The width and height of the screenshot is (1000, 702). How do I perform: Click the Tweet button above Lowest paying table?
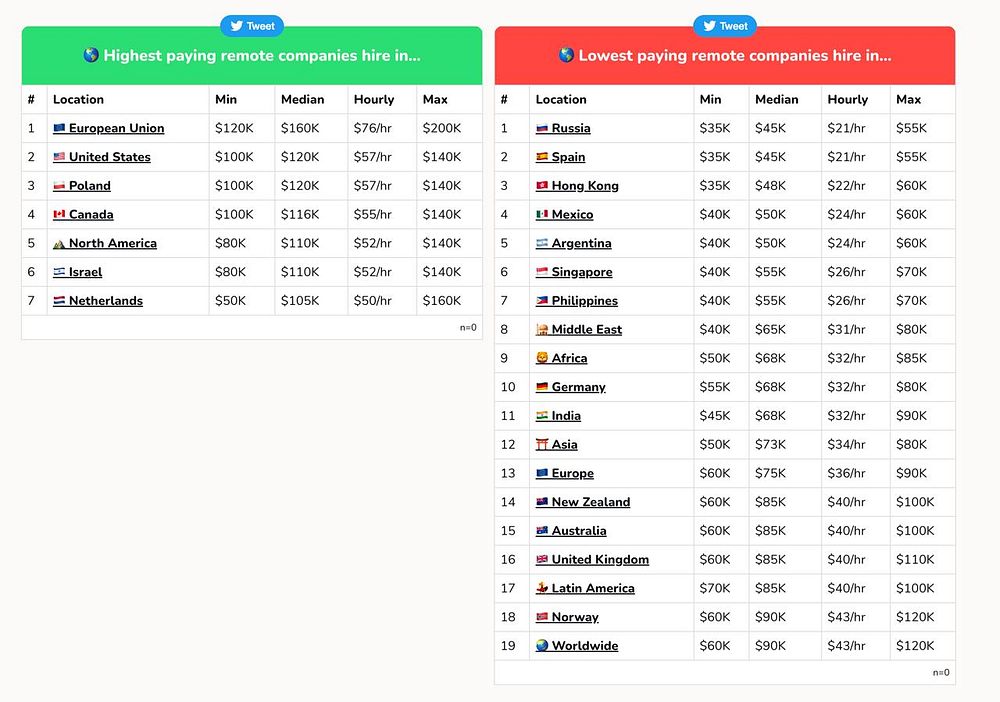(725, 26)
